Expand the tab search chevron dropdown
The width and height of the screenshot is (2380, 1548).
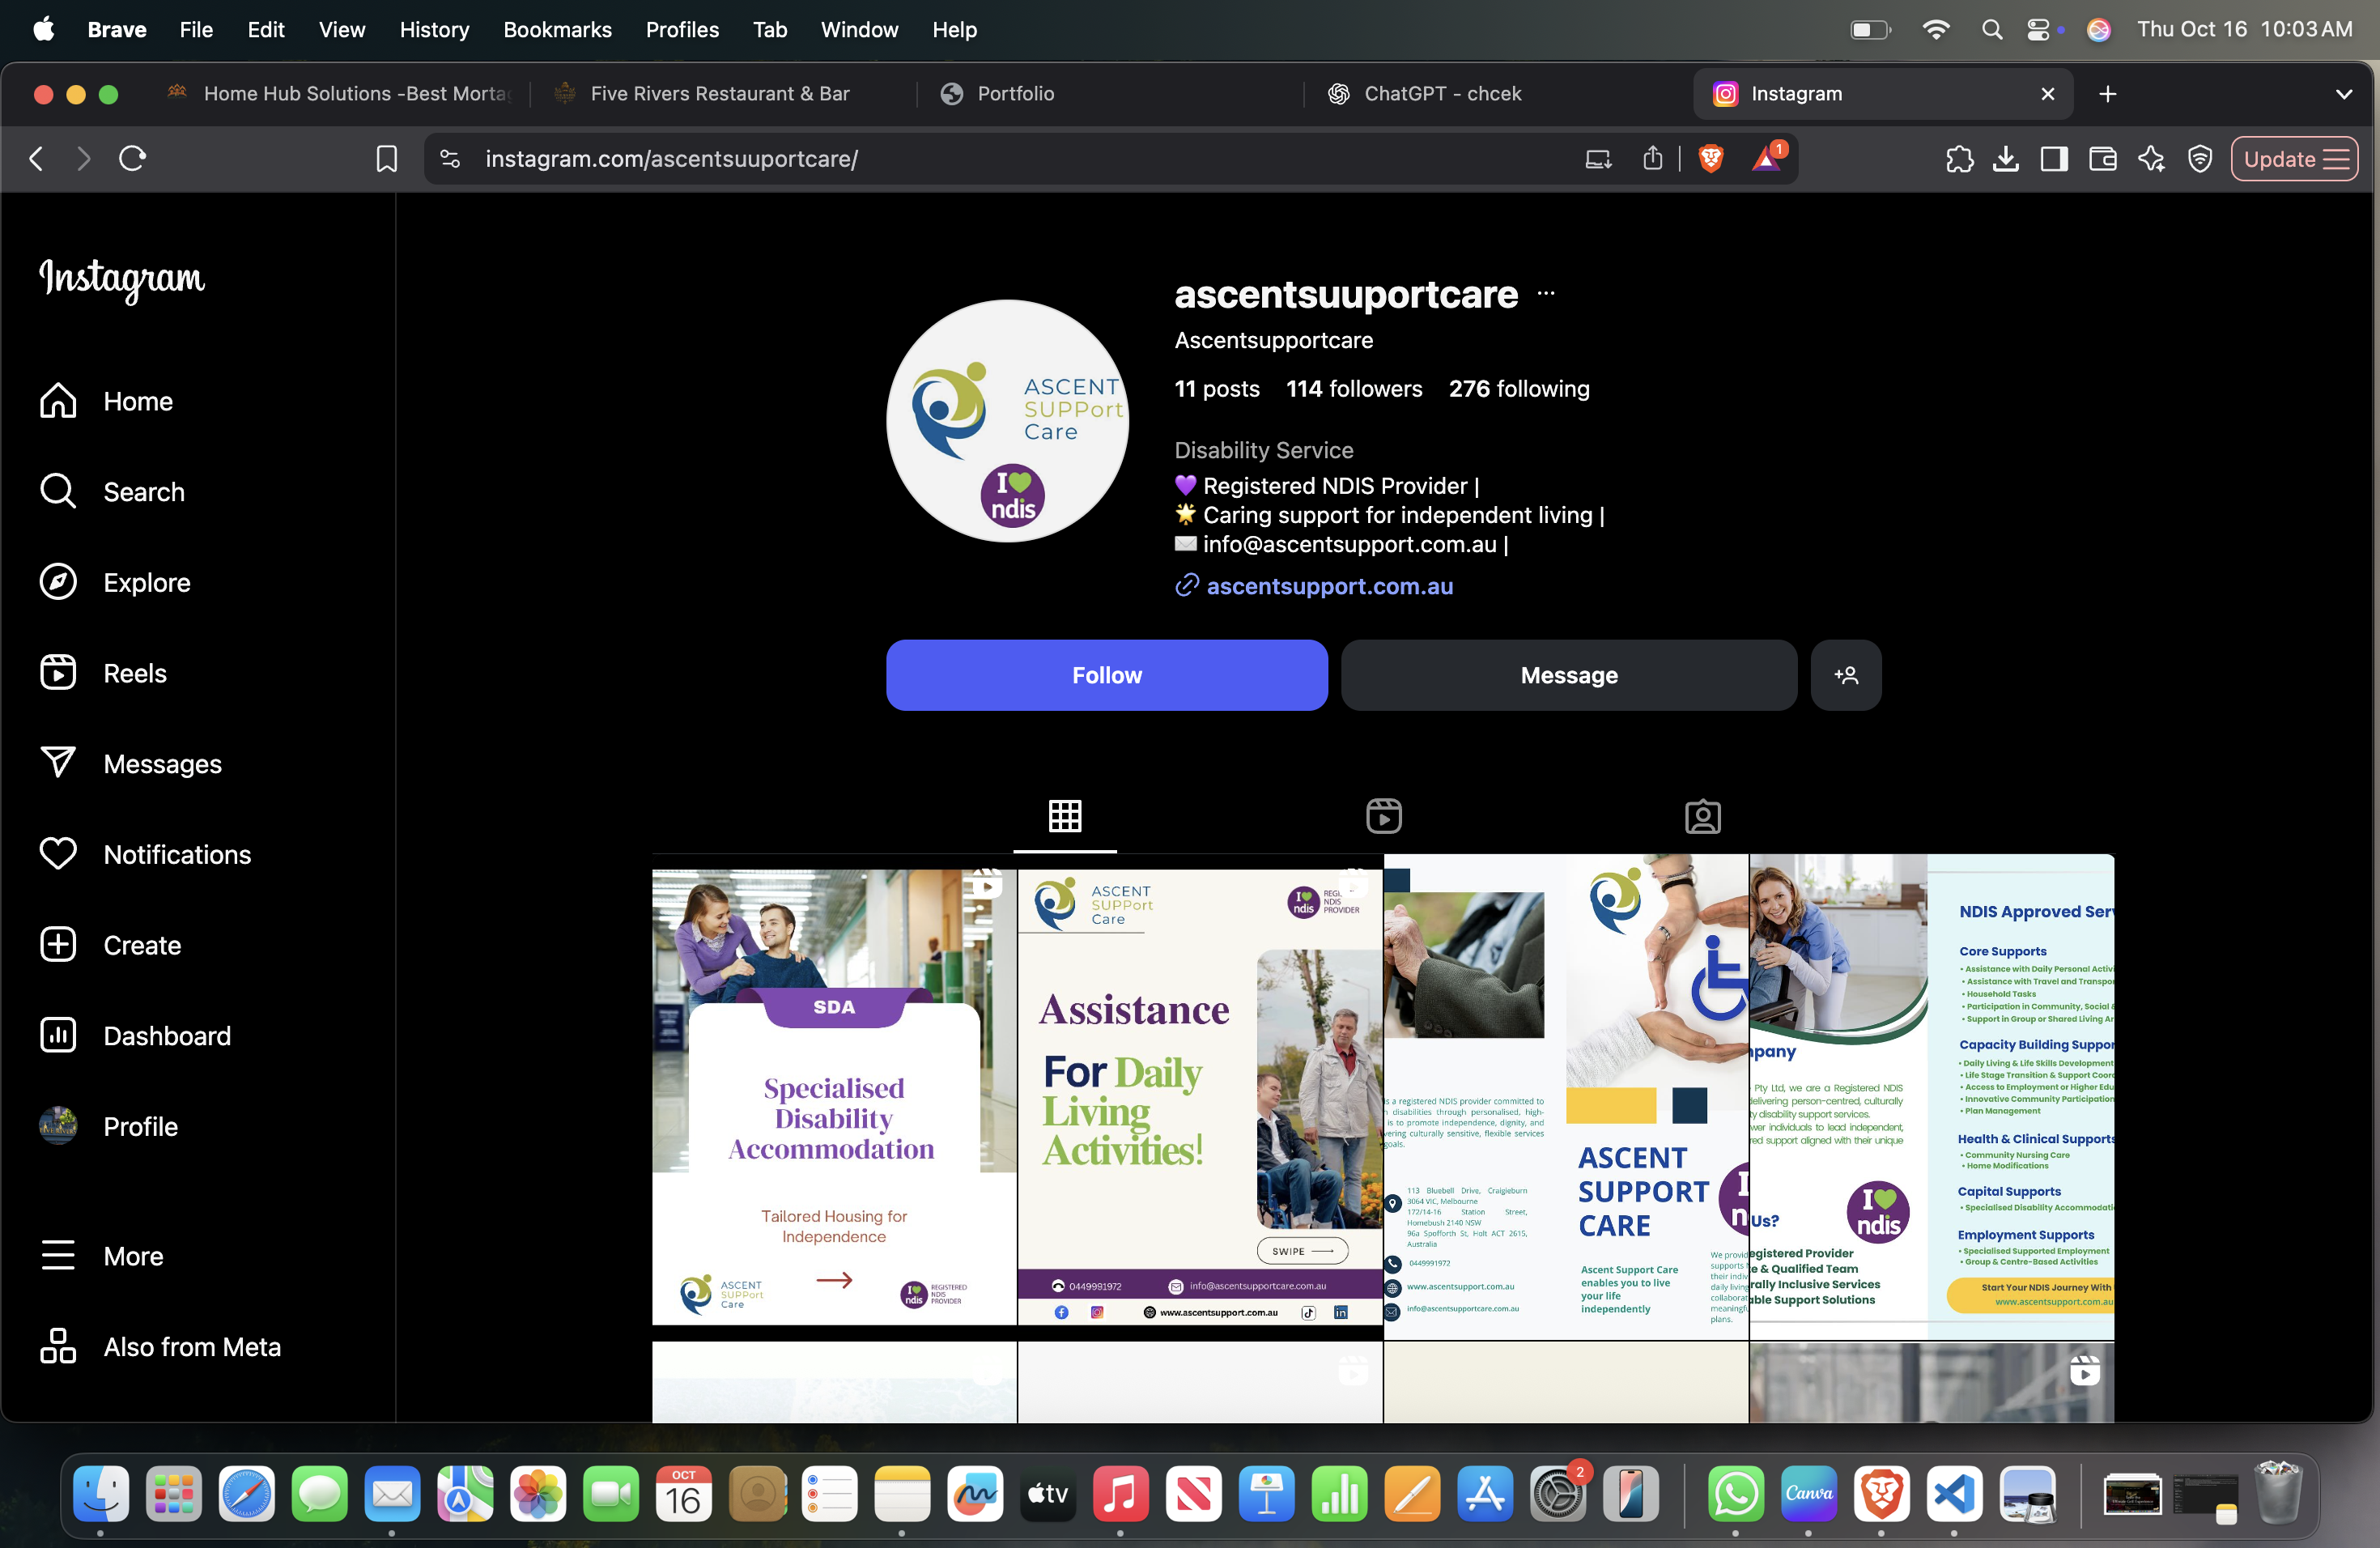click(x=2343, y=94)
